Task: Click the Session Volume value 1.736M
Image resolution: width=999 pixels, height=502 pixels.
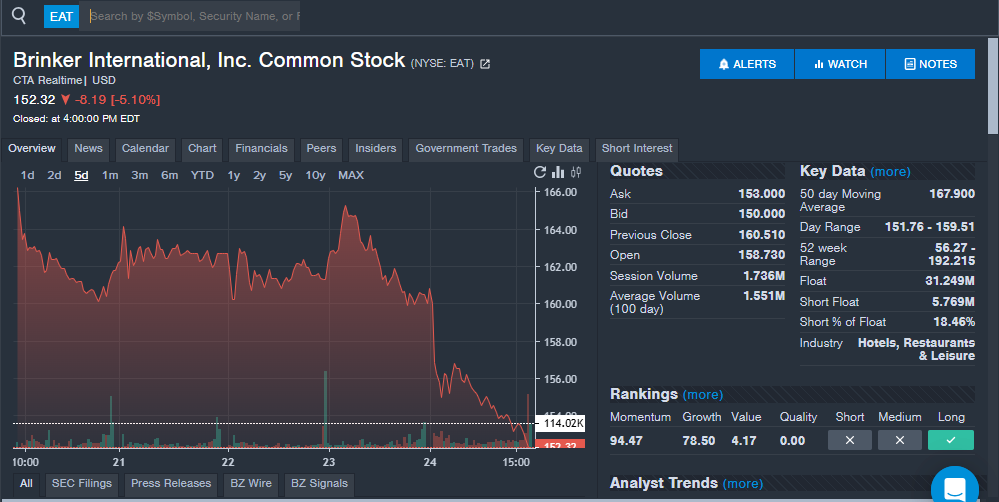Action: 764,276
